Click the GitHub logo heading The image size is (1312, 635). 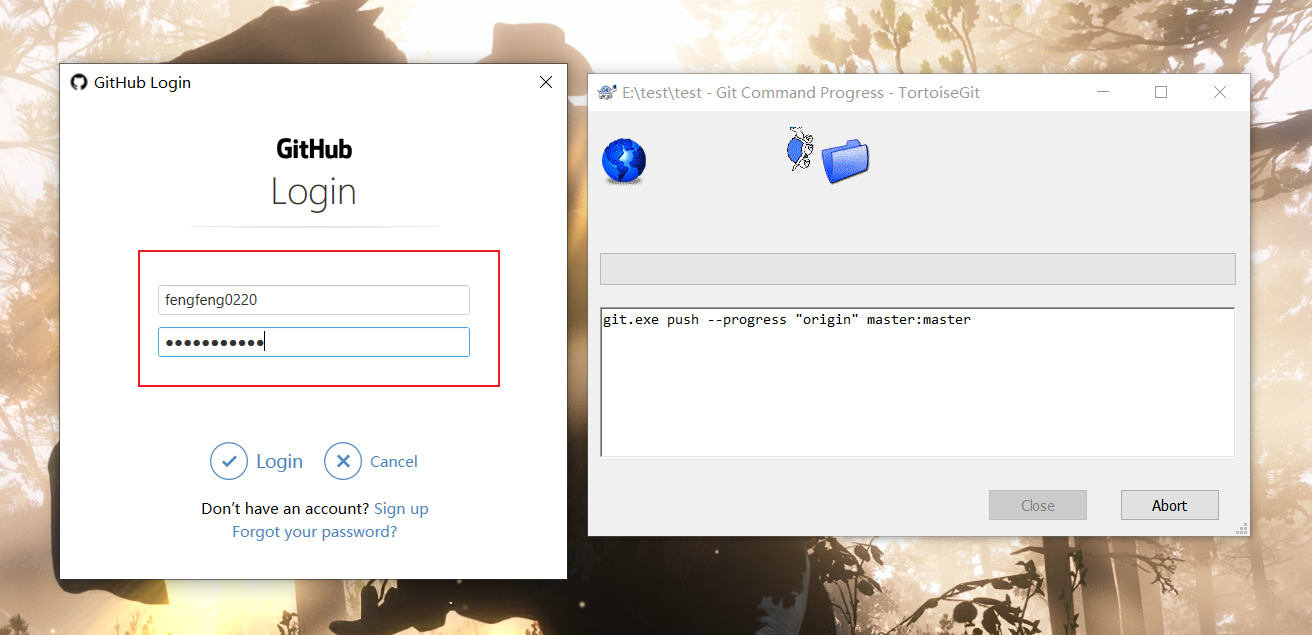tap(314, 149)
